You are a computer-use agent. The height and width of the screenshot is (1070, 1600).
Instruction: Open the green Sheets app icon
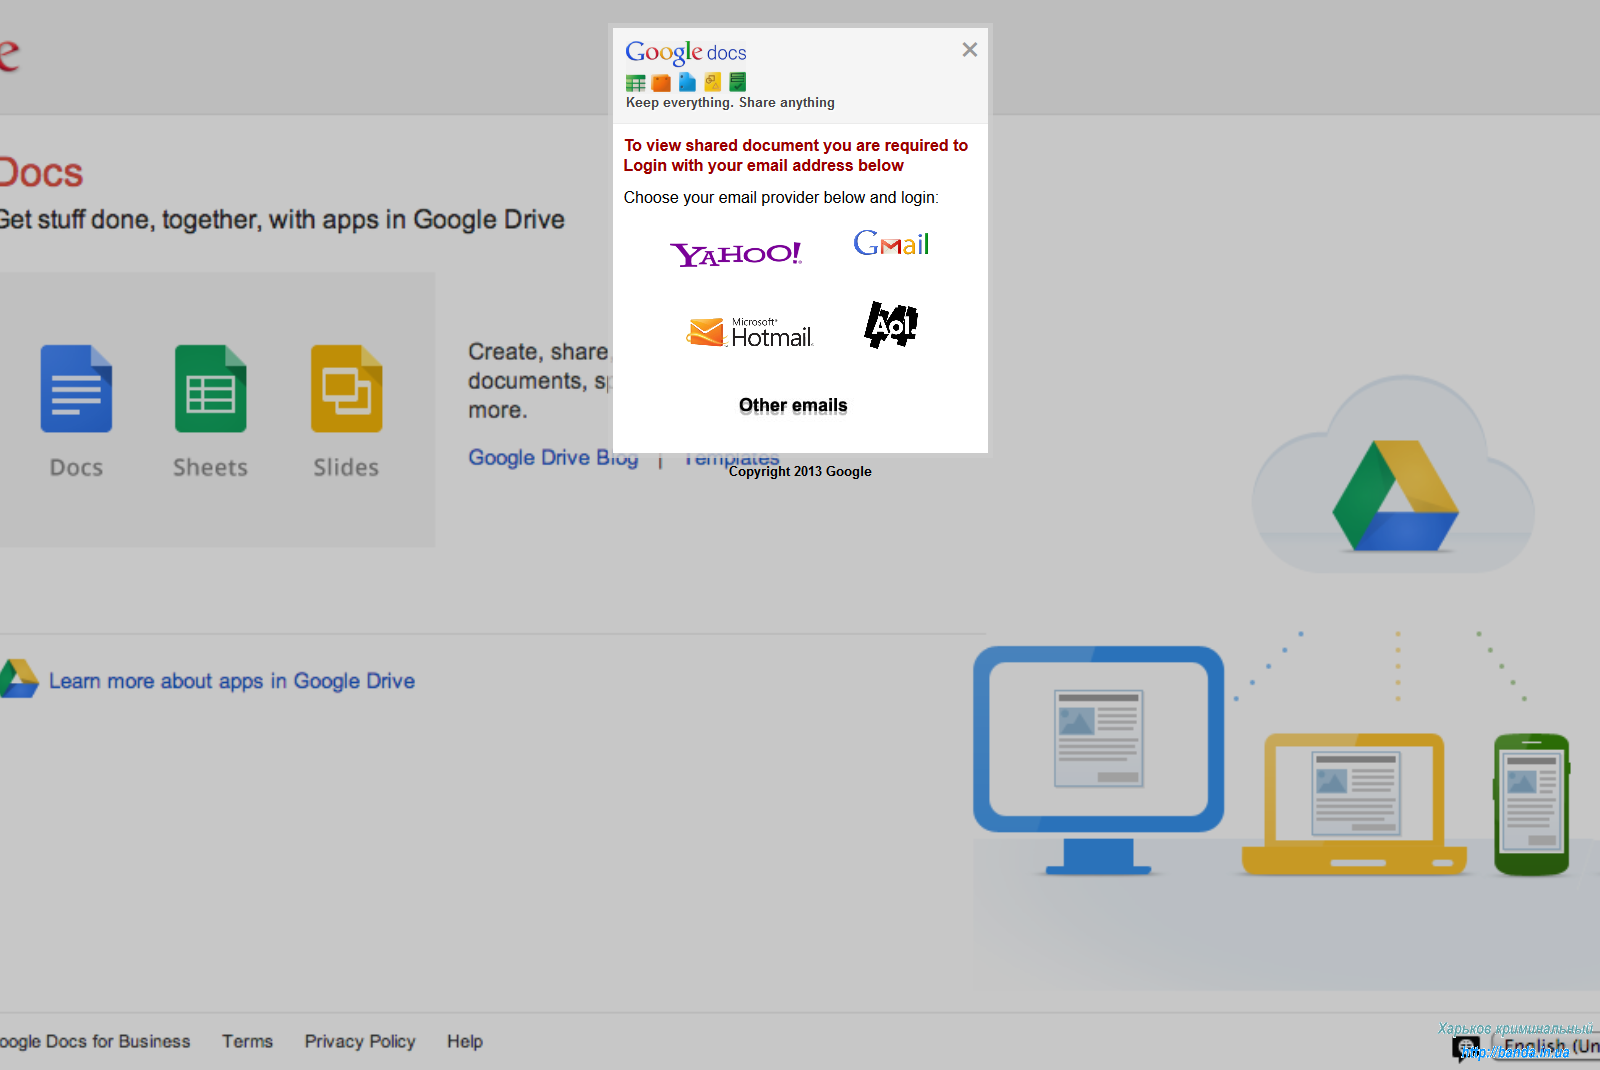(x=210, y=389)
